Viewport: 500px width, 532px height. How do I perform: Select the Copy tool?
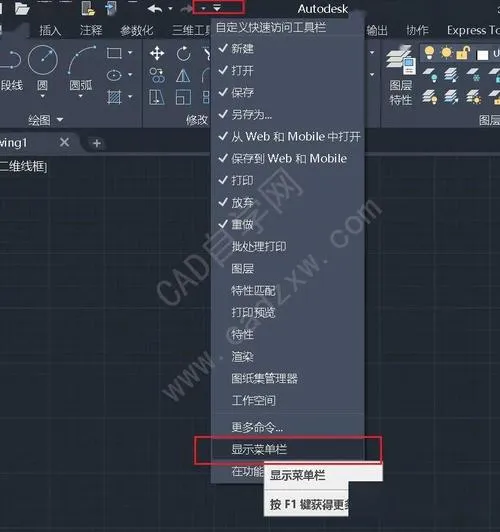click(x=157, y=75)
